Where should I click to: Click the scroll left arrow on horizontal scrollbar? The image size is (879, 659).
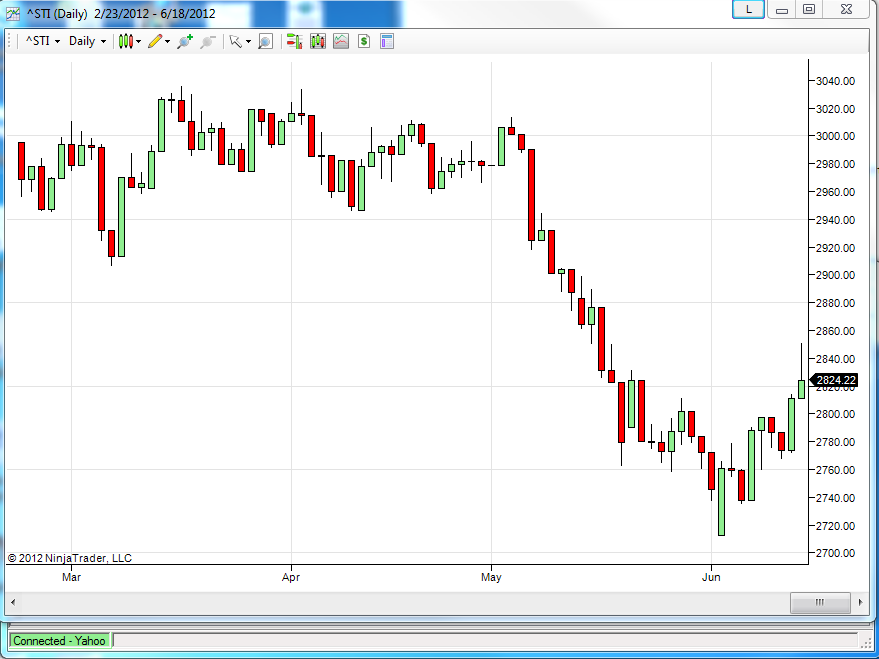[x=13, y=602]
